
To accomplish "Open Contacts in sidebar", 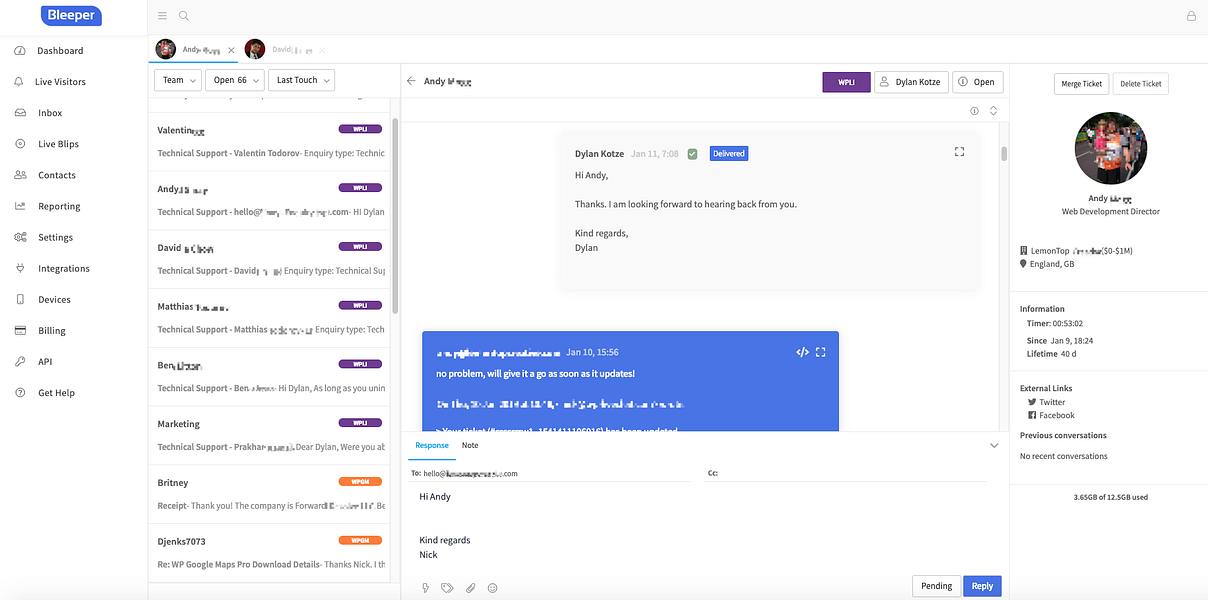I will 57,175.
